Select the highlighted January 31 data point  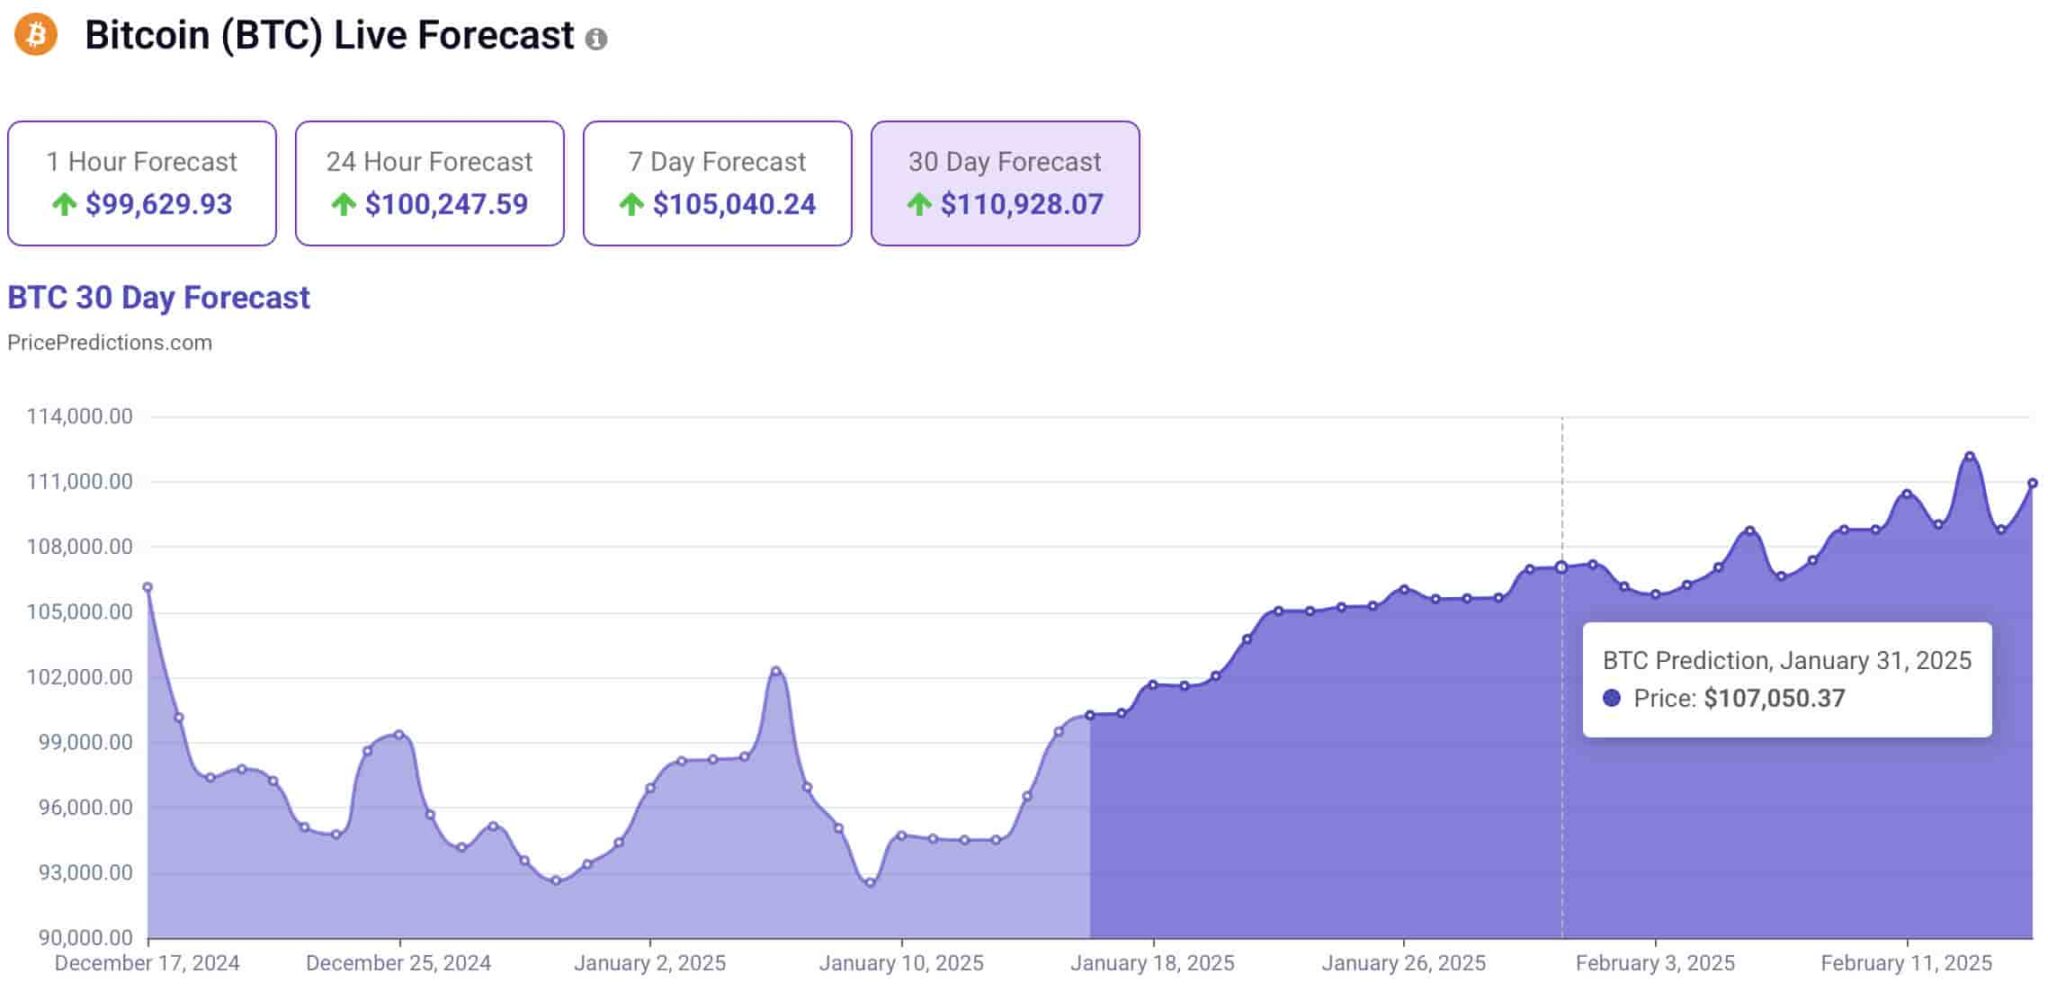(x=1561, y=567)
